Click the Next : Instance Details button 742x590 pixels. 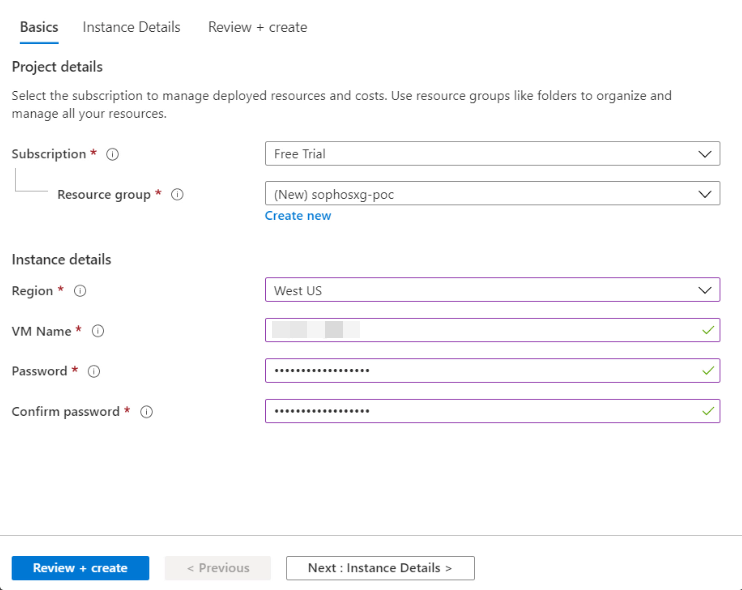click(380, 568)
